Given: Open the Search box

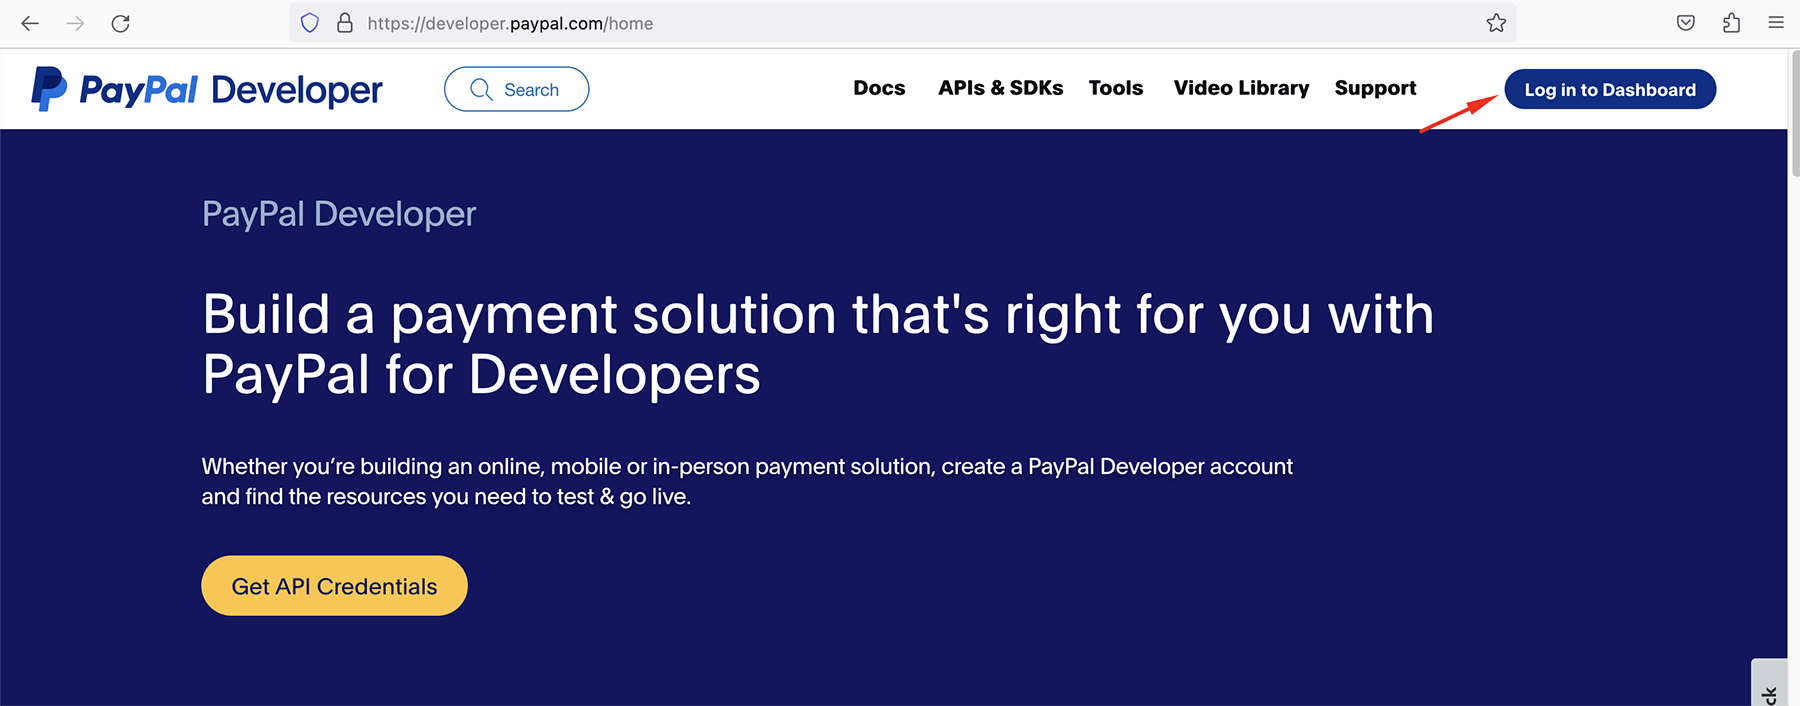Looking at the screenshot, I should point(516,89).
